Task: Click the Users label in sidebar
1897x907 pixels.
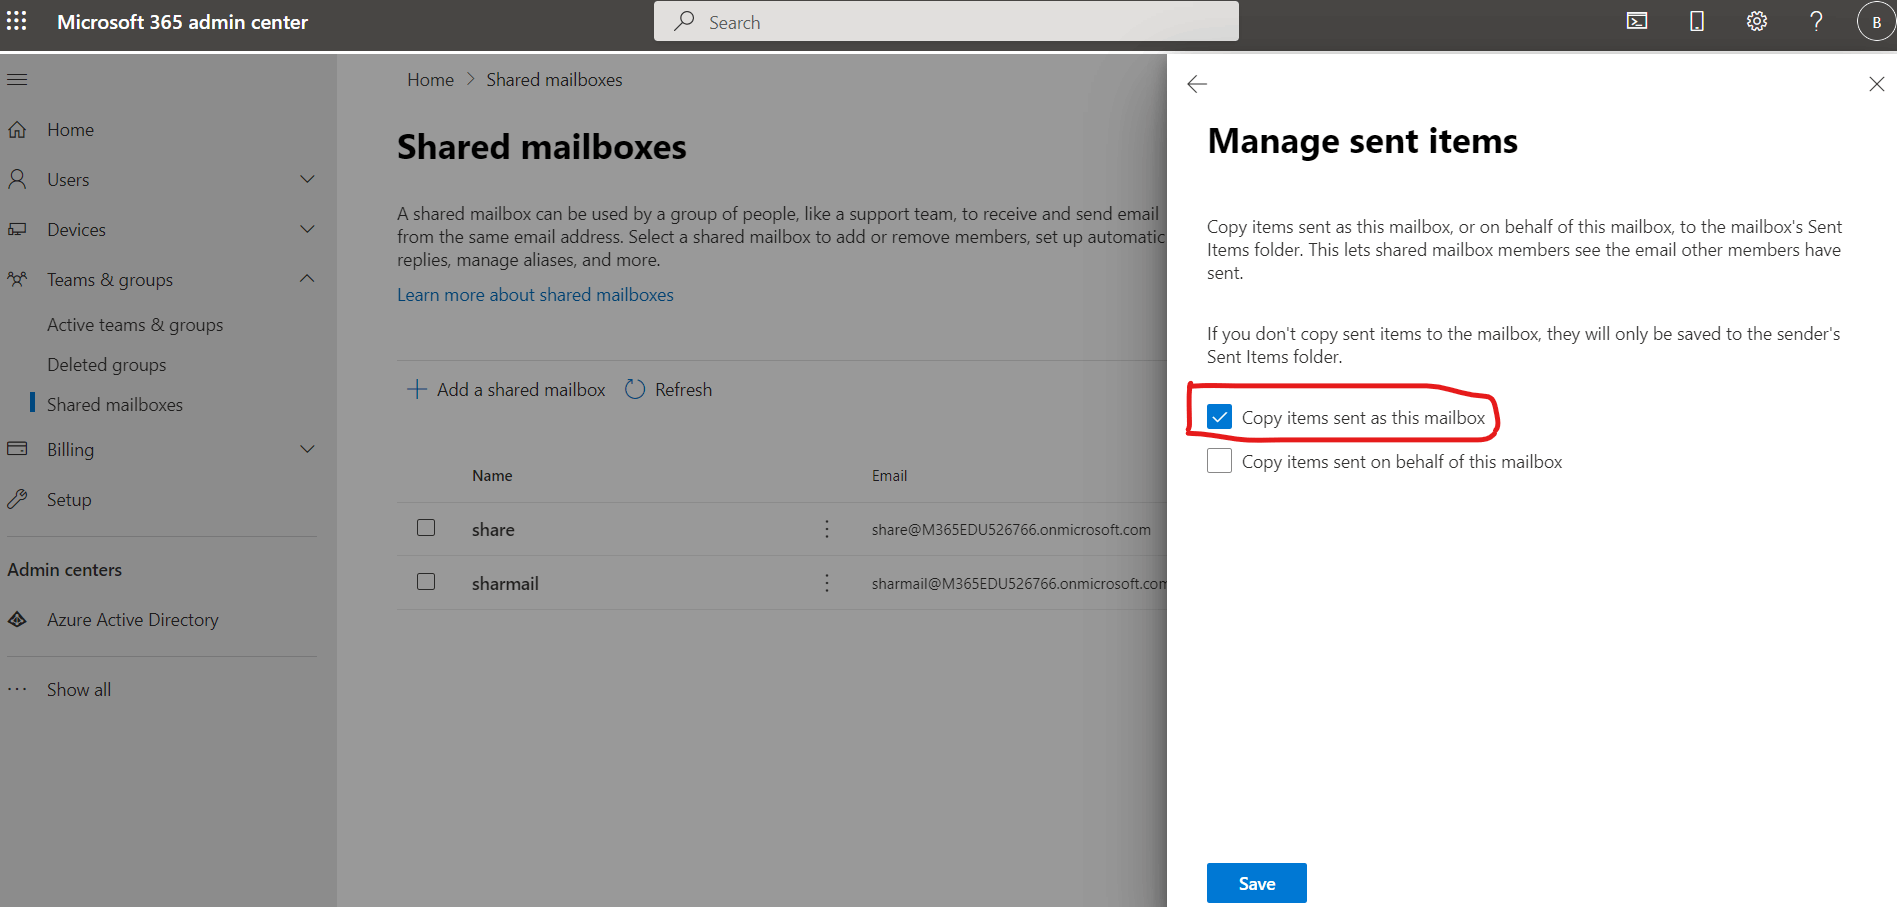Action: (x=68, y=180)
